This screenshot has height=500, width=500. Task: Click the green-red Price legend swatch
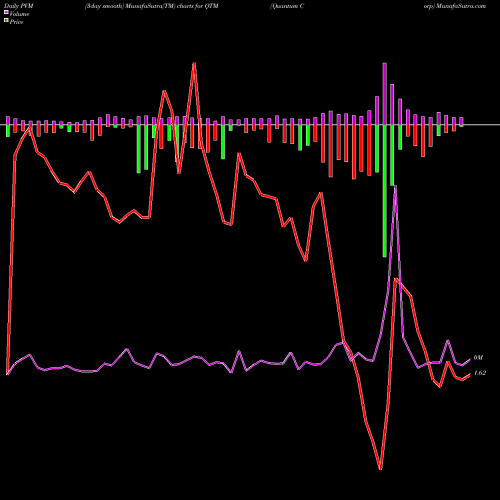(x=6, y=21)
